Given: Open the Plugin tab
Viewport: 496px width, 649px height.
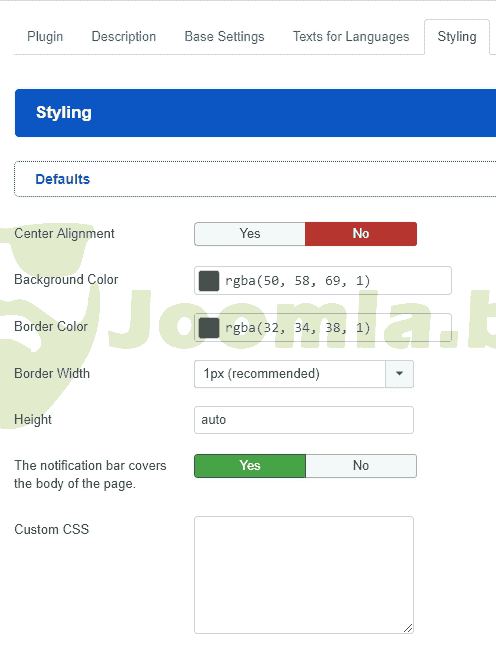Looking at the screenshot, I should (45, 36).
